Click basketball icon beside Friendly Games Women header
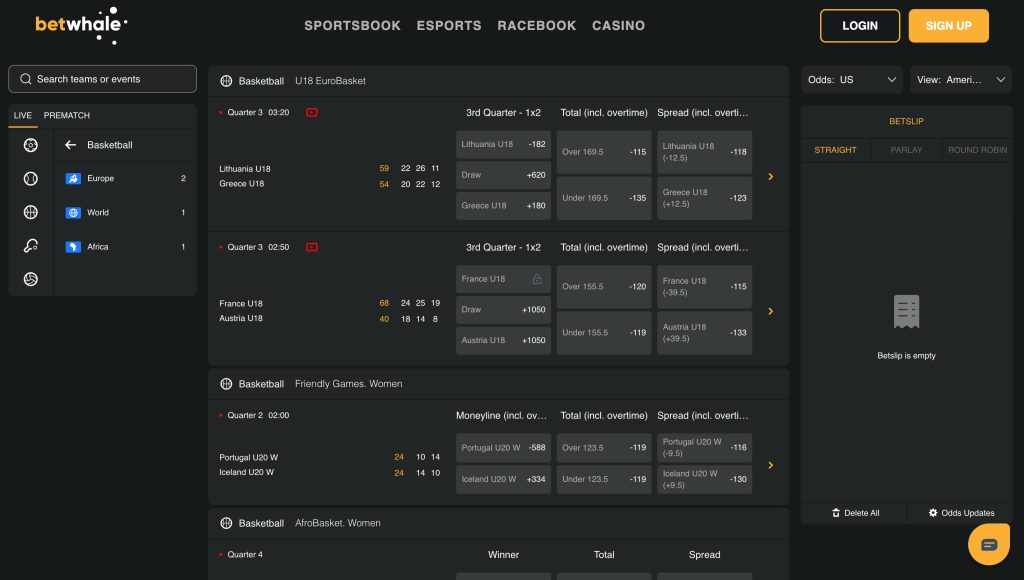Viewport: 1024px width, 580px height. 226,384
